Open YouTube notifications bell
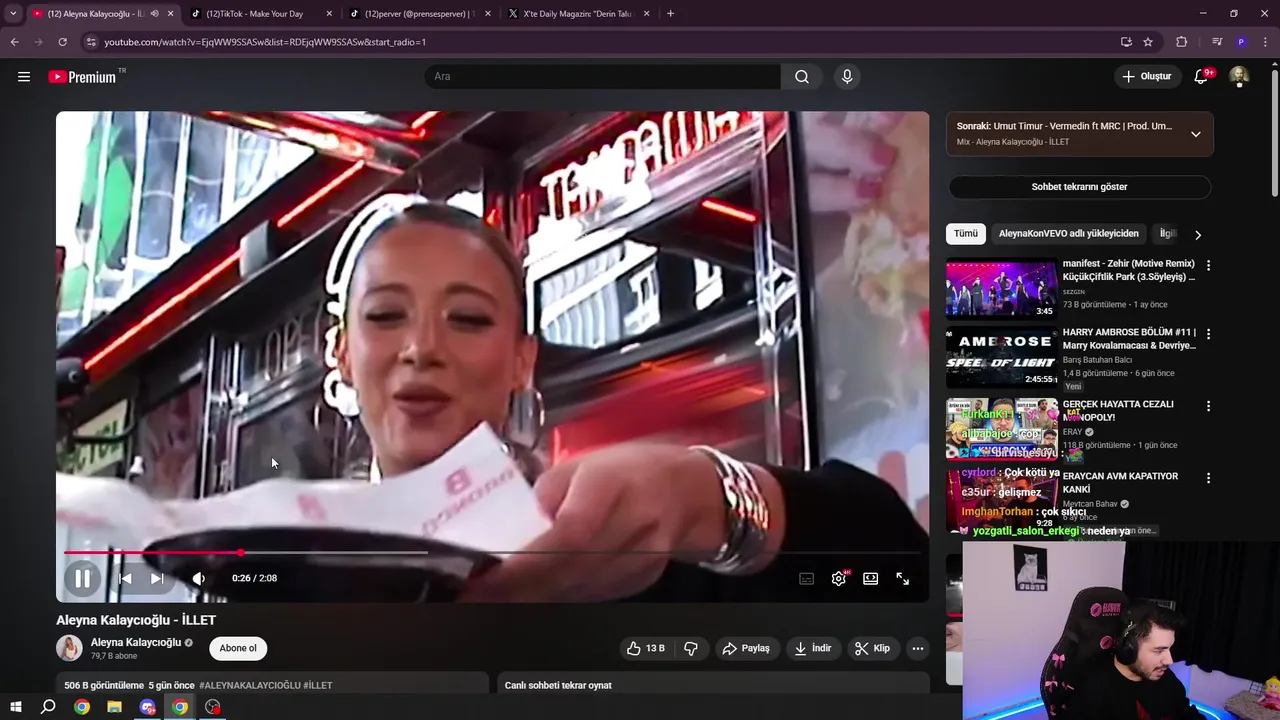 [1202, 76]
